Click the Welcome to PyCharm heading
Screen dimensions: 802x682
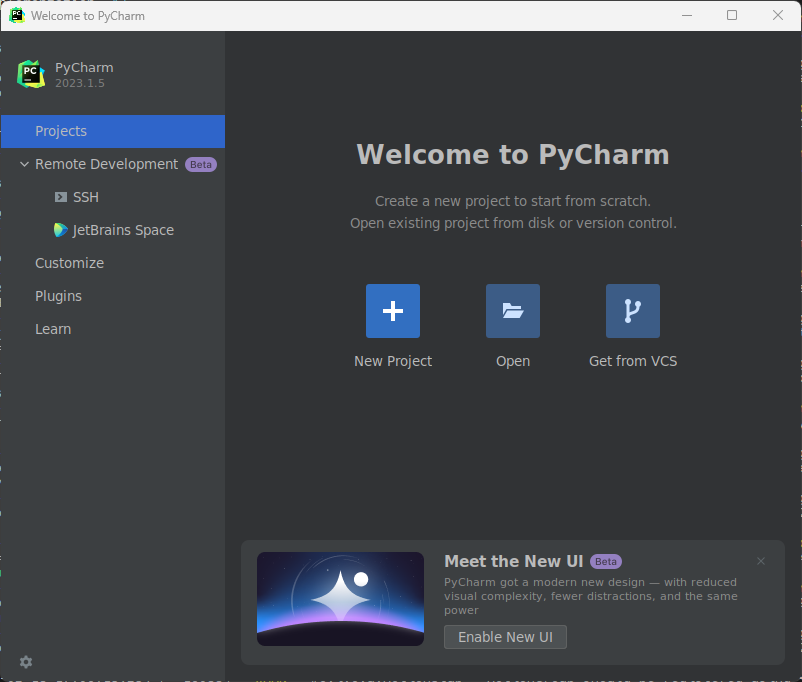tap(513, 155)
